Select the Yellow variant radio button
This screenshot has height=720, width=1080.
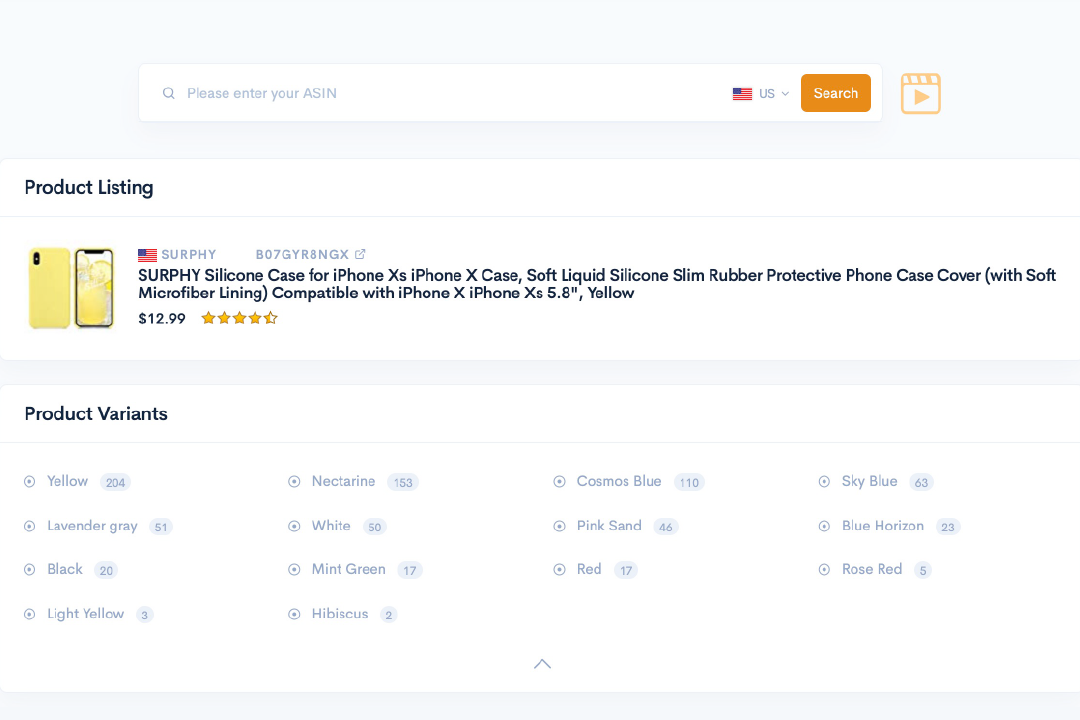pyautogui.click(x=30, y=482)
